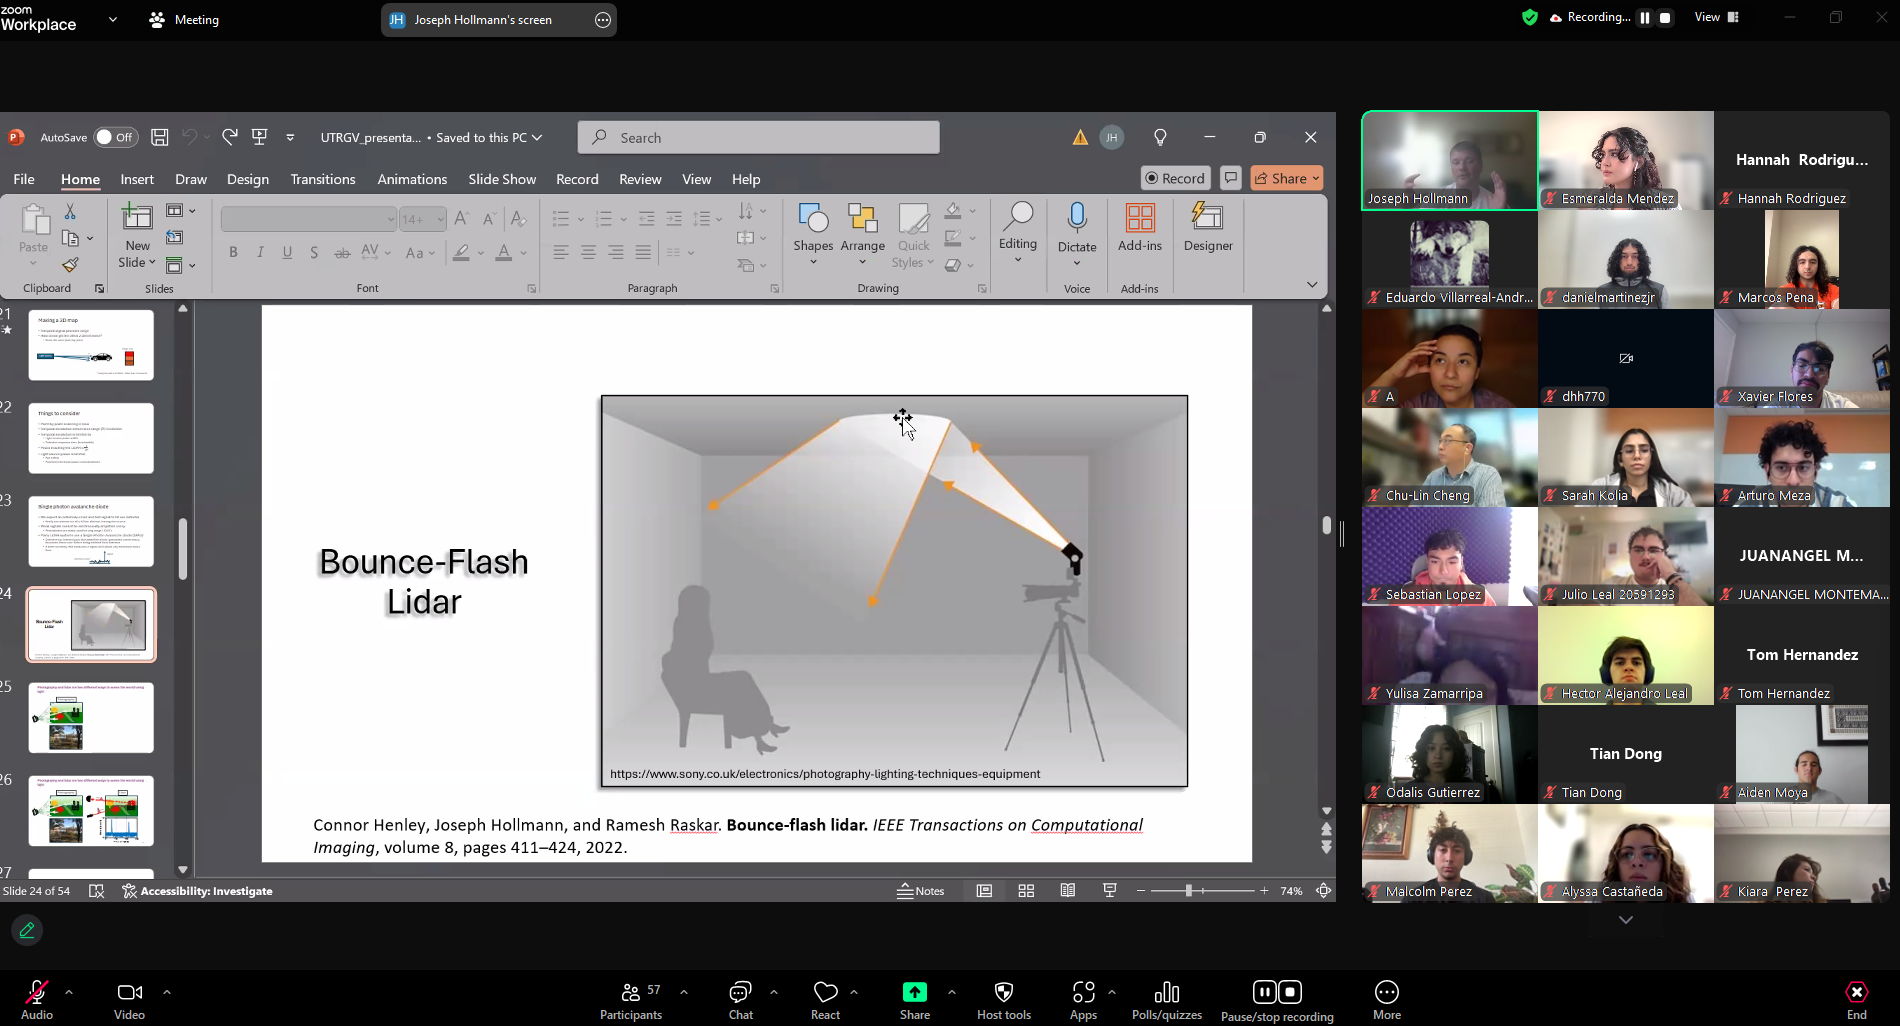This screenshot has width=1900, height=1026.
Task: Toggle the Notes pane
Action: (x=920, y=891)
